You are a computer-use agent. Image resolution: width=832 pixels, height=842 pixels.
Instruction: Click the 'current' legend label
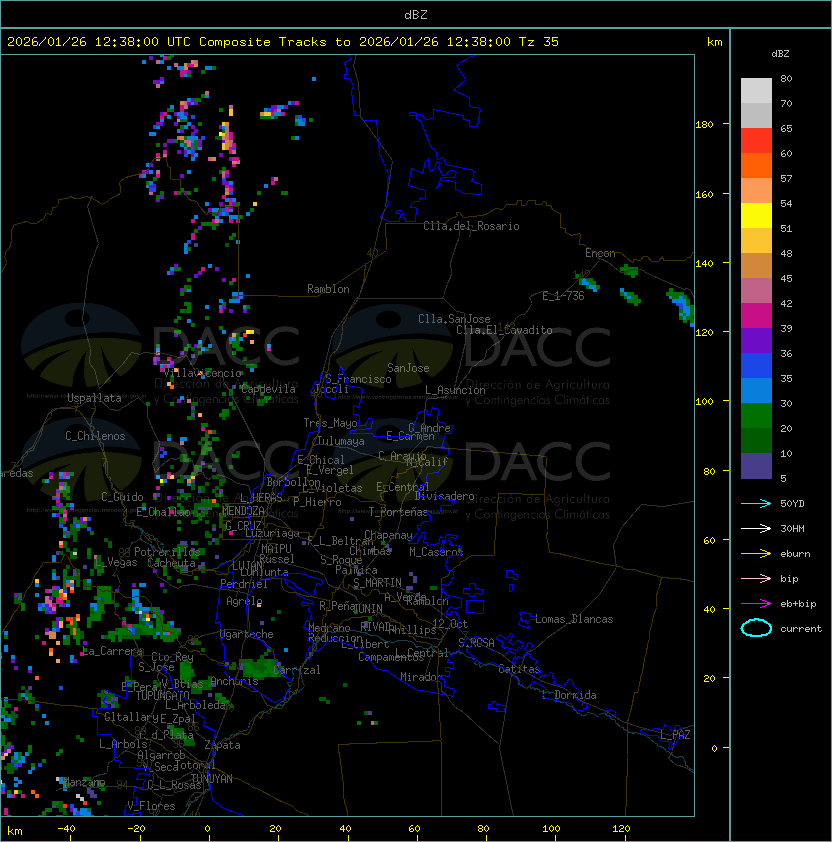pyautogui.click(x=801, y=629)
